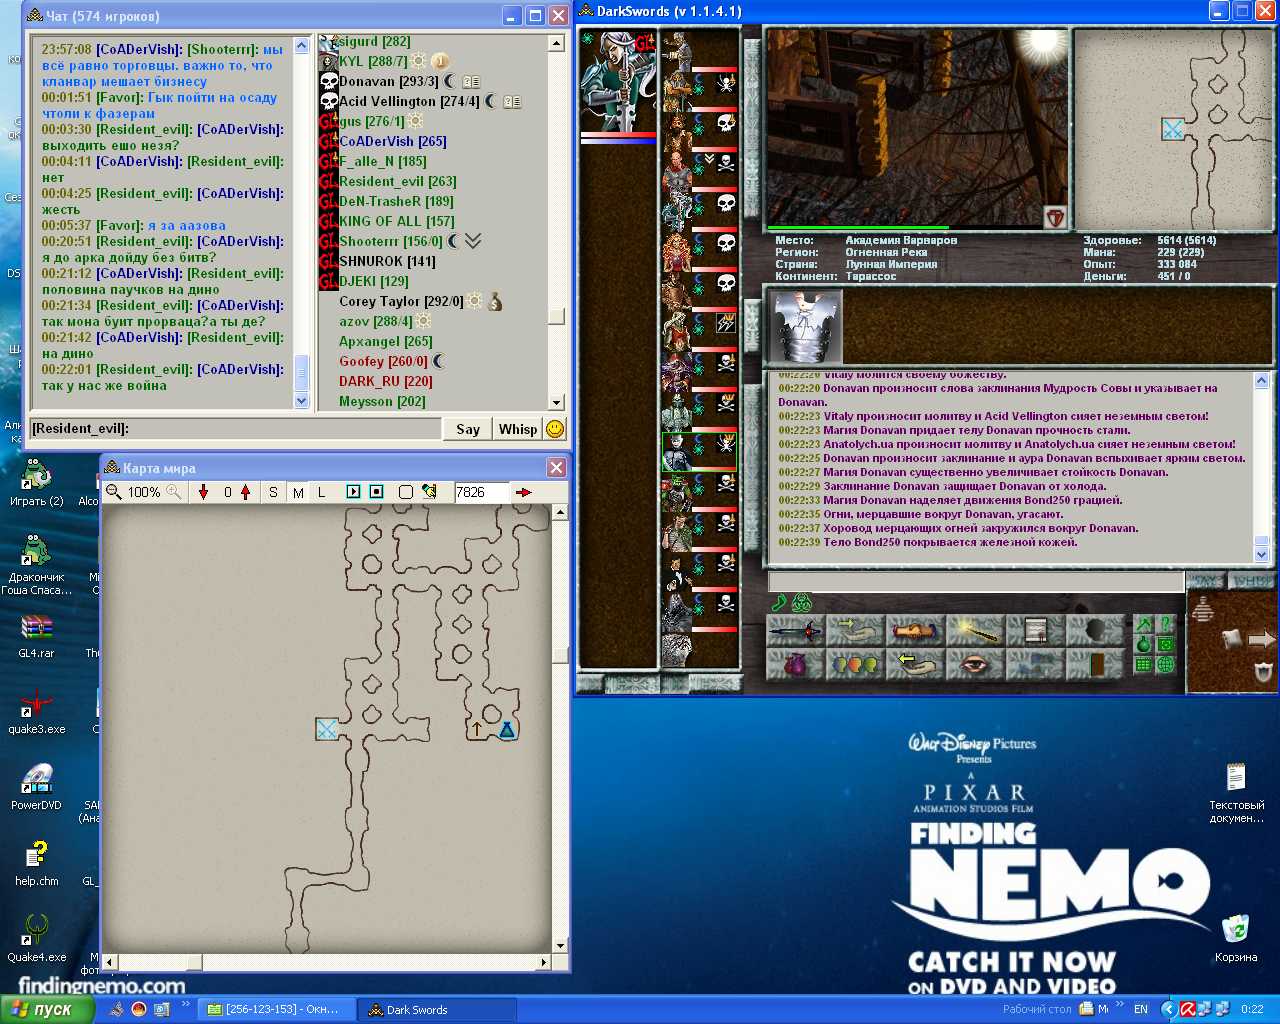Screen dimensions: 1280x1024
Task: Click the Whisp button in chat
Action: [518, 429]
